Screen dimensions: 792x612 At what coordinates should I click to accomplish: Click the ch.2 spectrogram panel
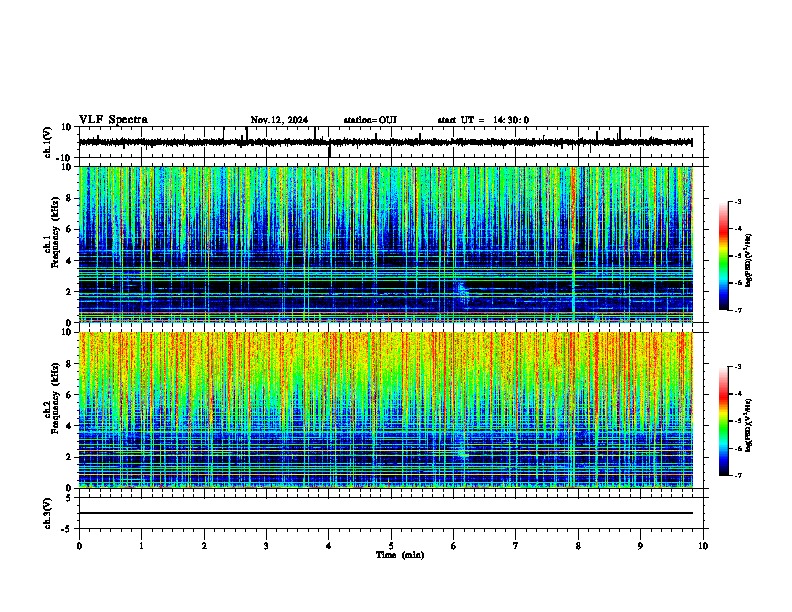click(385, 410)
